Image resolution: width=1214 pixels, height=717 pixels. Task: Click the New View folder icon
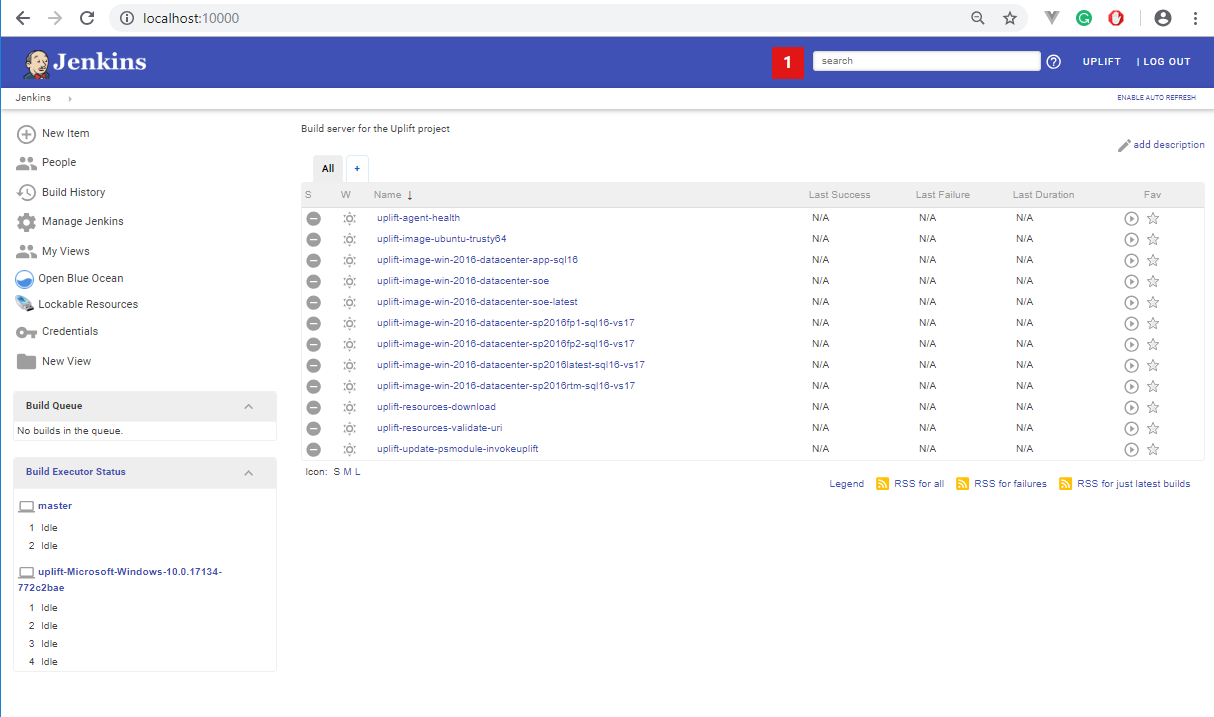pos(27,361)
